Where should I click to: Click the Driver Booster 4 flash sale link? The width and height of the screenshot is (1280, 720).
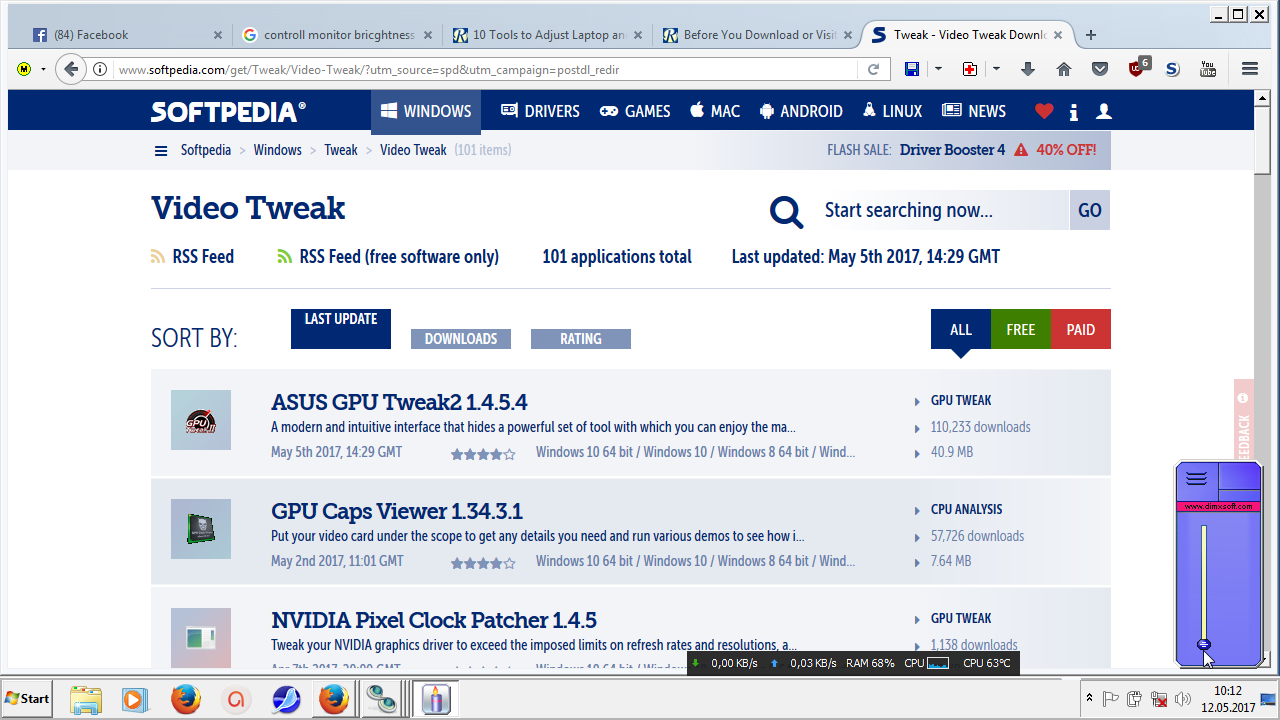pyautogui.click(x=952, y=150)
